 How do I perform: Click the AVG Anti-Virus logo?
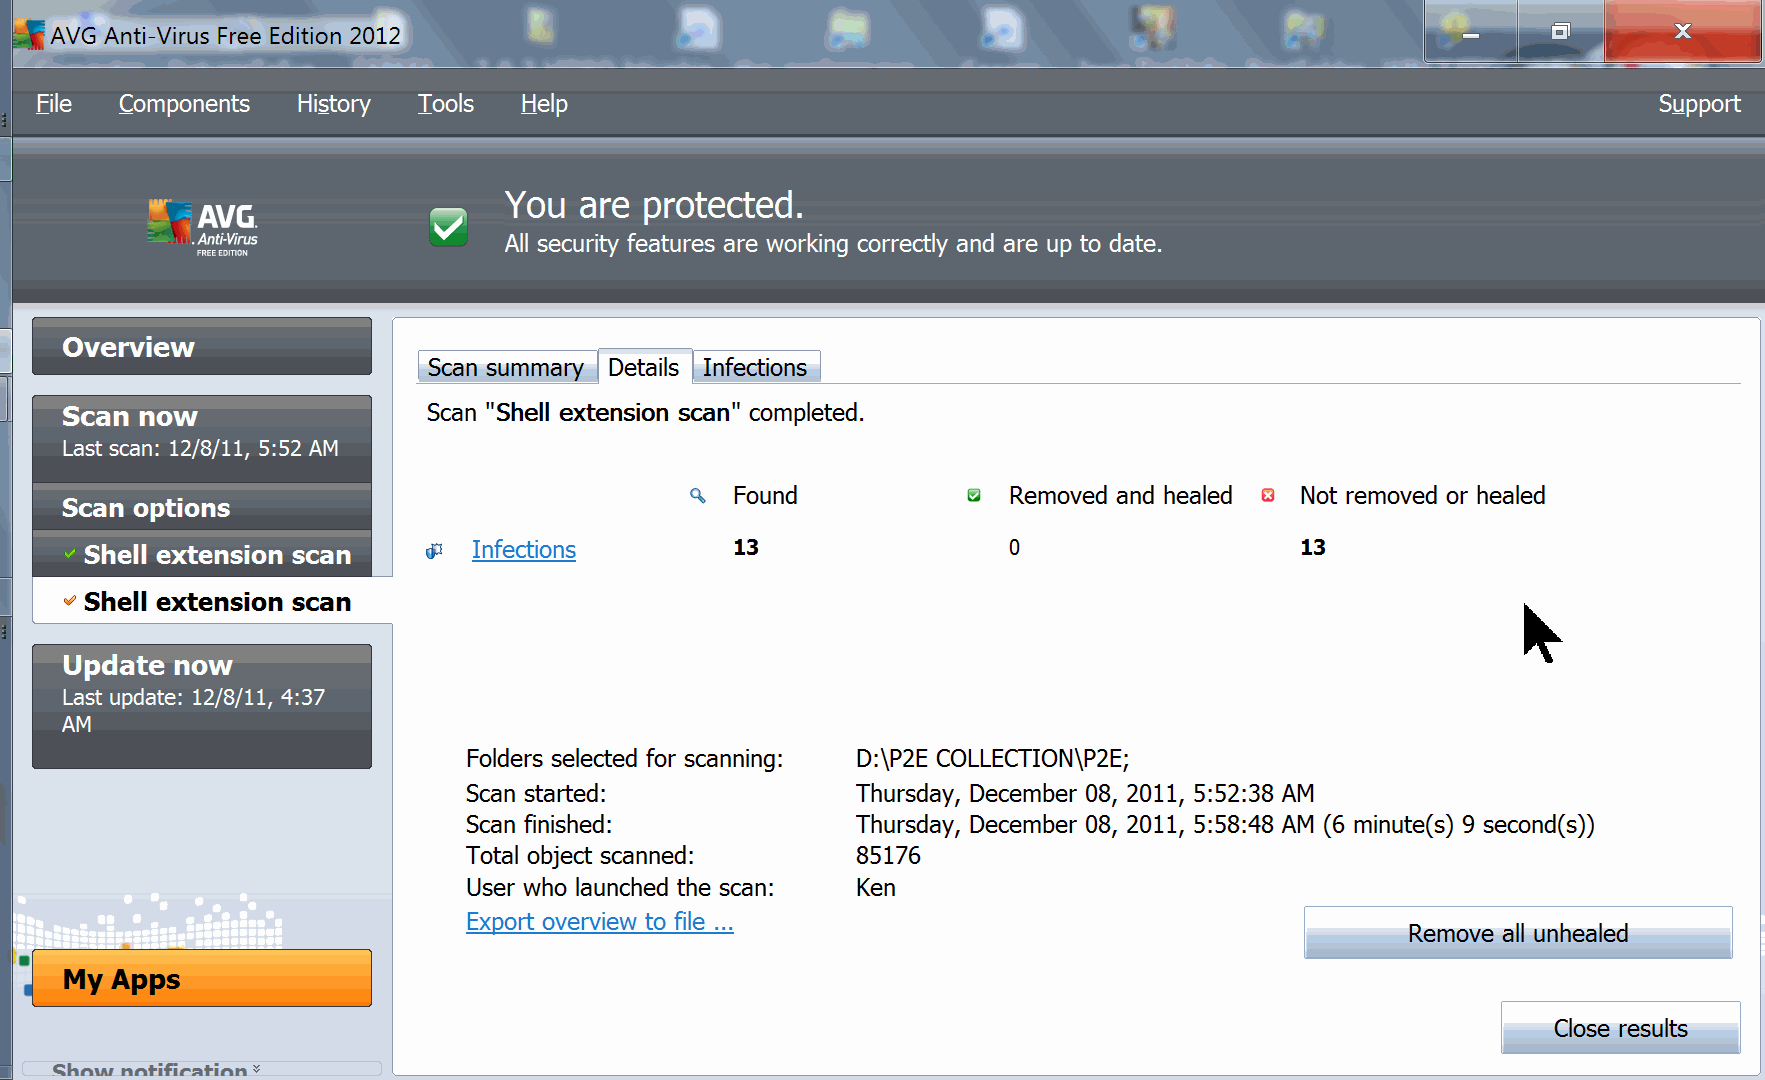click(203, 227)
